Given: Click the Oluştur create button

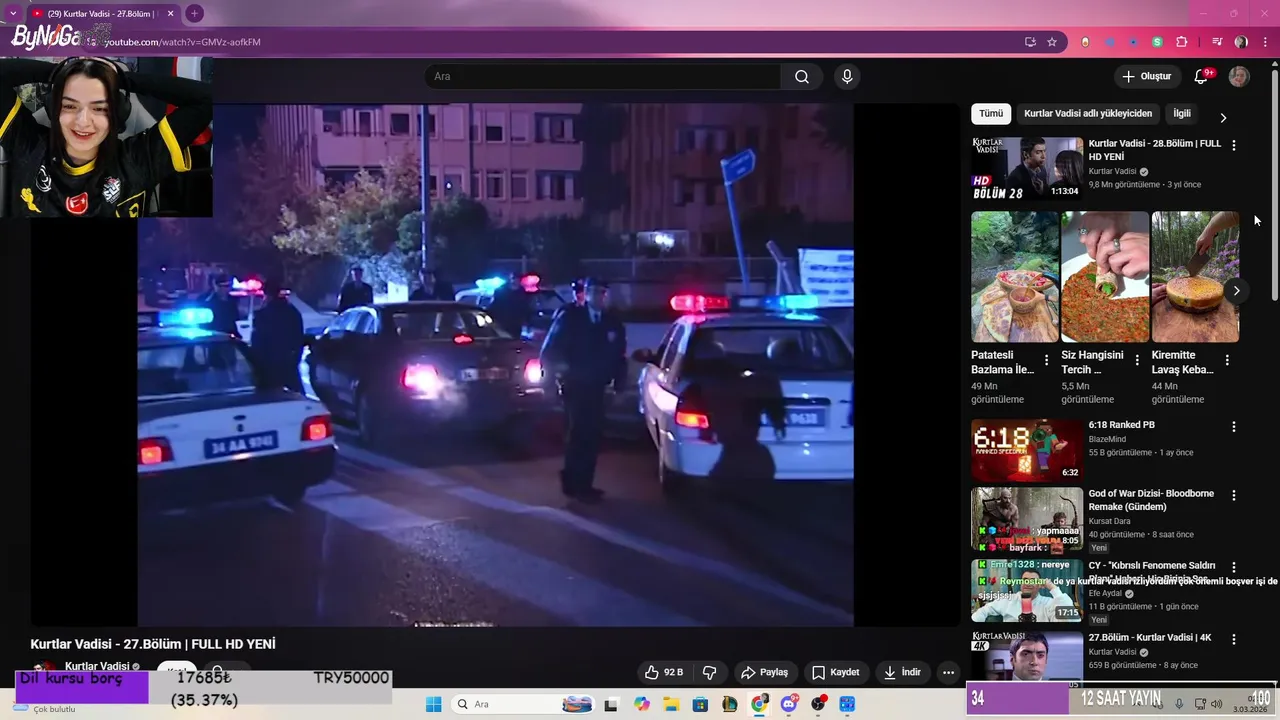Looking at the screenshot, I should point(1146,77).
